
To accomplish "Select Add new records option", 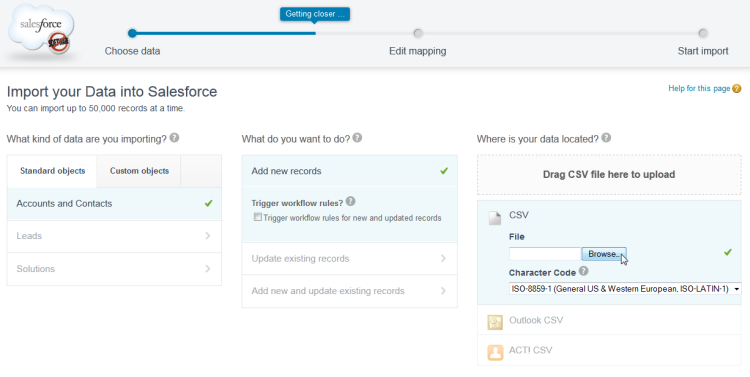I will (x=350, y=171).
